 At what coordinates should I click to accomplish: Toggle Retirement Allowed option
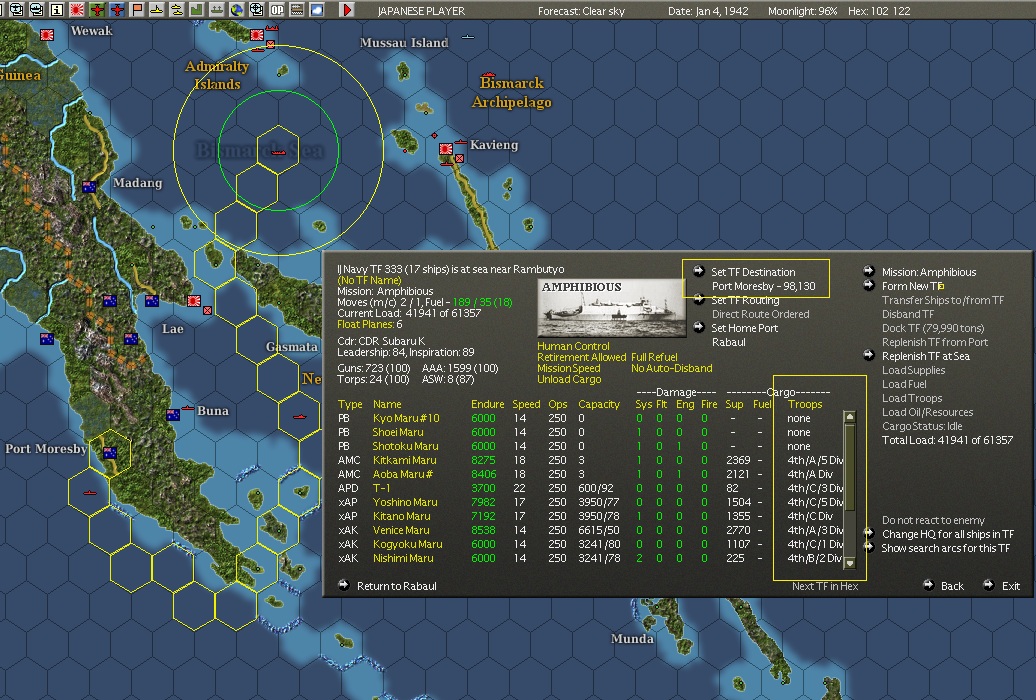point(581,357)
